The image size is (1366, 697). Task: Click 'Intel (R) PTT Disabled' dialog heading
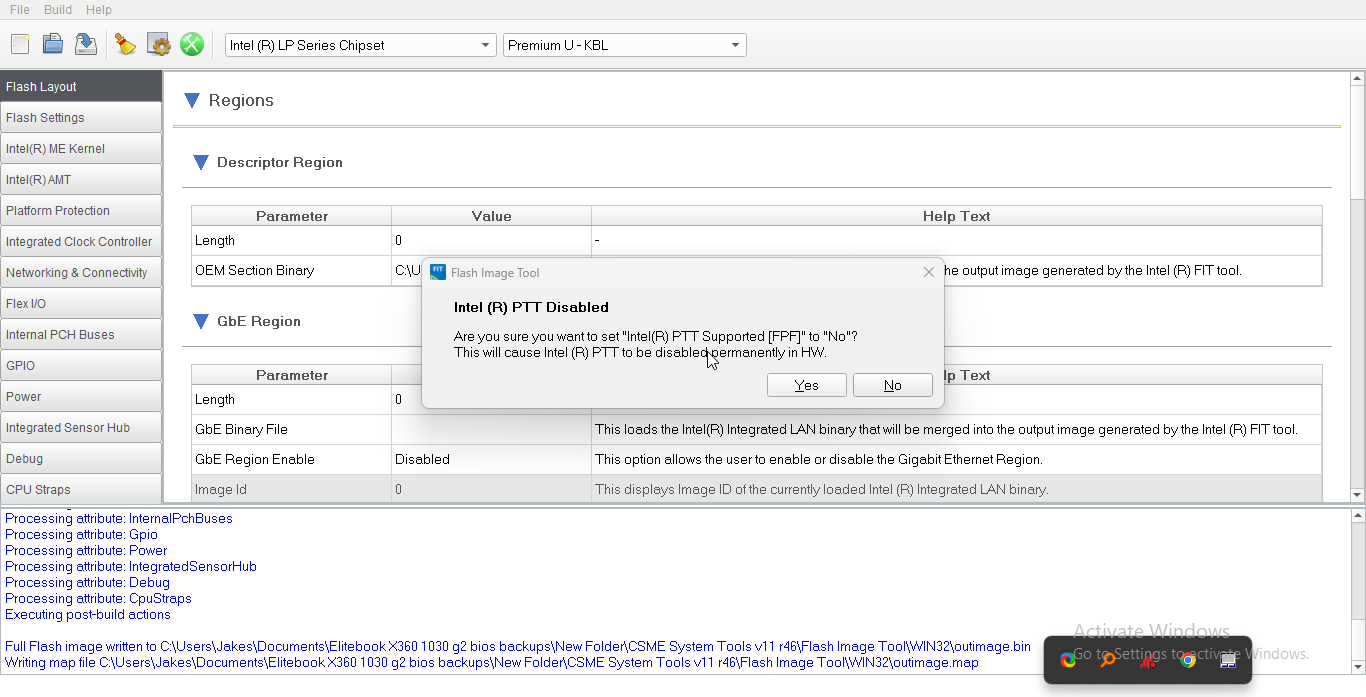click(x=531, y=307)
